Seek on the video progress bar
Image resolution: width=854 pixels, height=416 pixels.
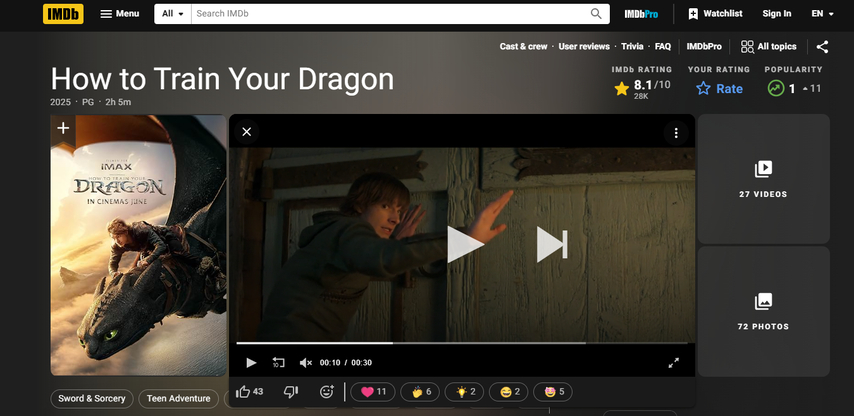coord(462,343)
